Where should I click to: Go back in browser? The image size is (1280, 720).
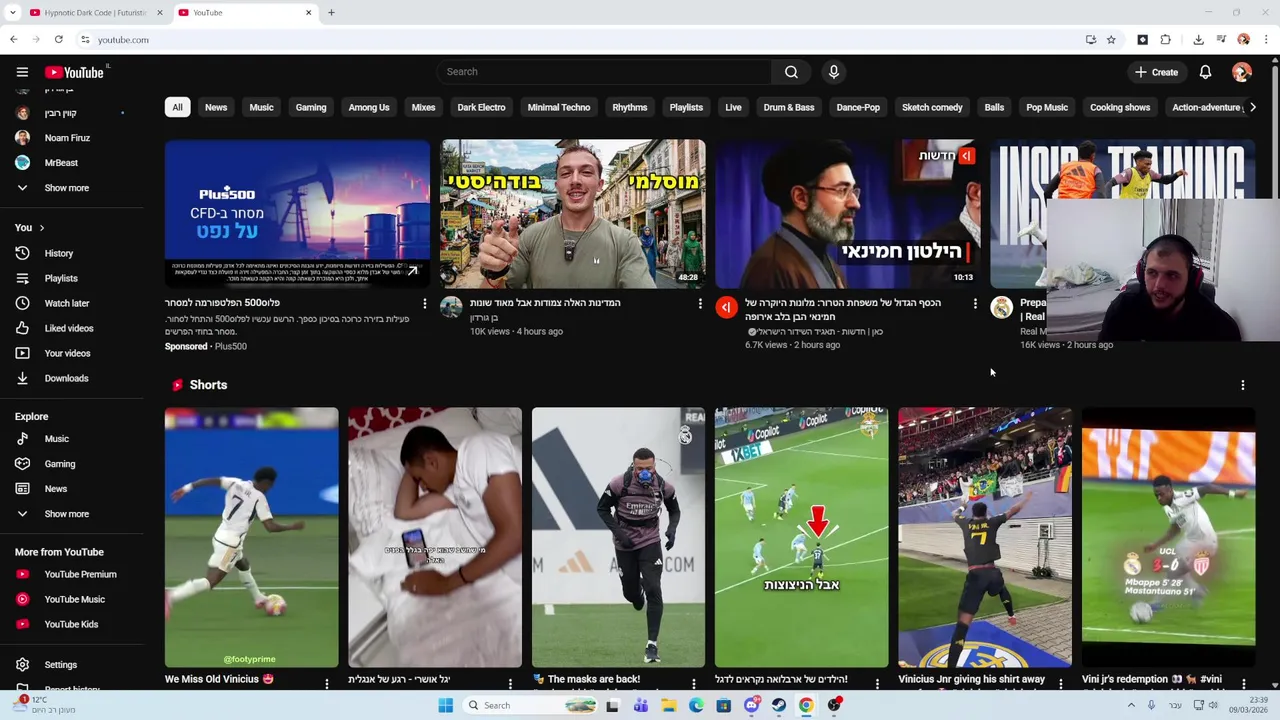click(x=13, y=40)
